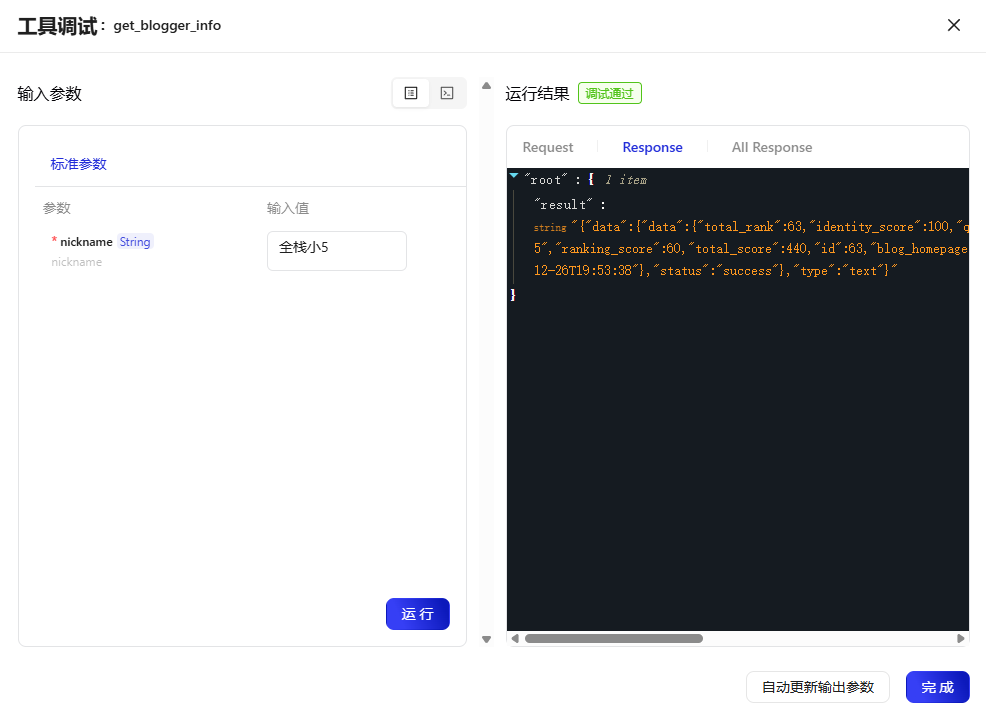Screen dimensions: 986x711
Task: Click JSON line containing "ranking_score":60
Action: 751,248
